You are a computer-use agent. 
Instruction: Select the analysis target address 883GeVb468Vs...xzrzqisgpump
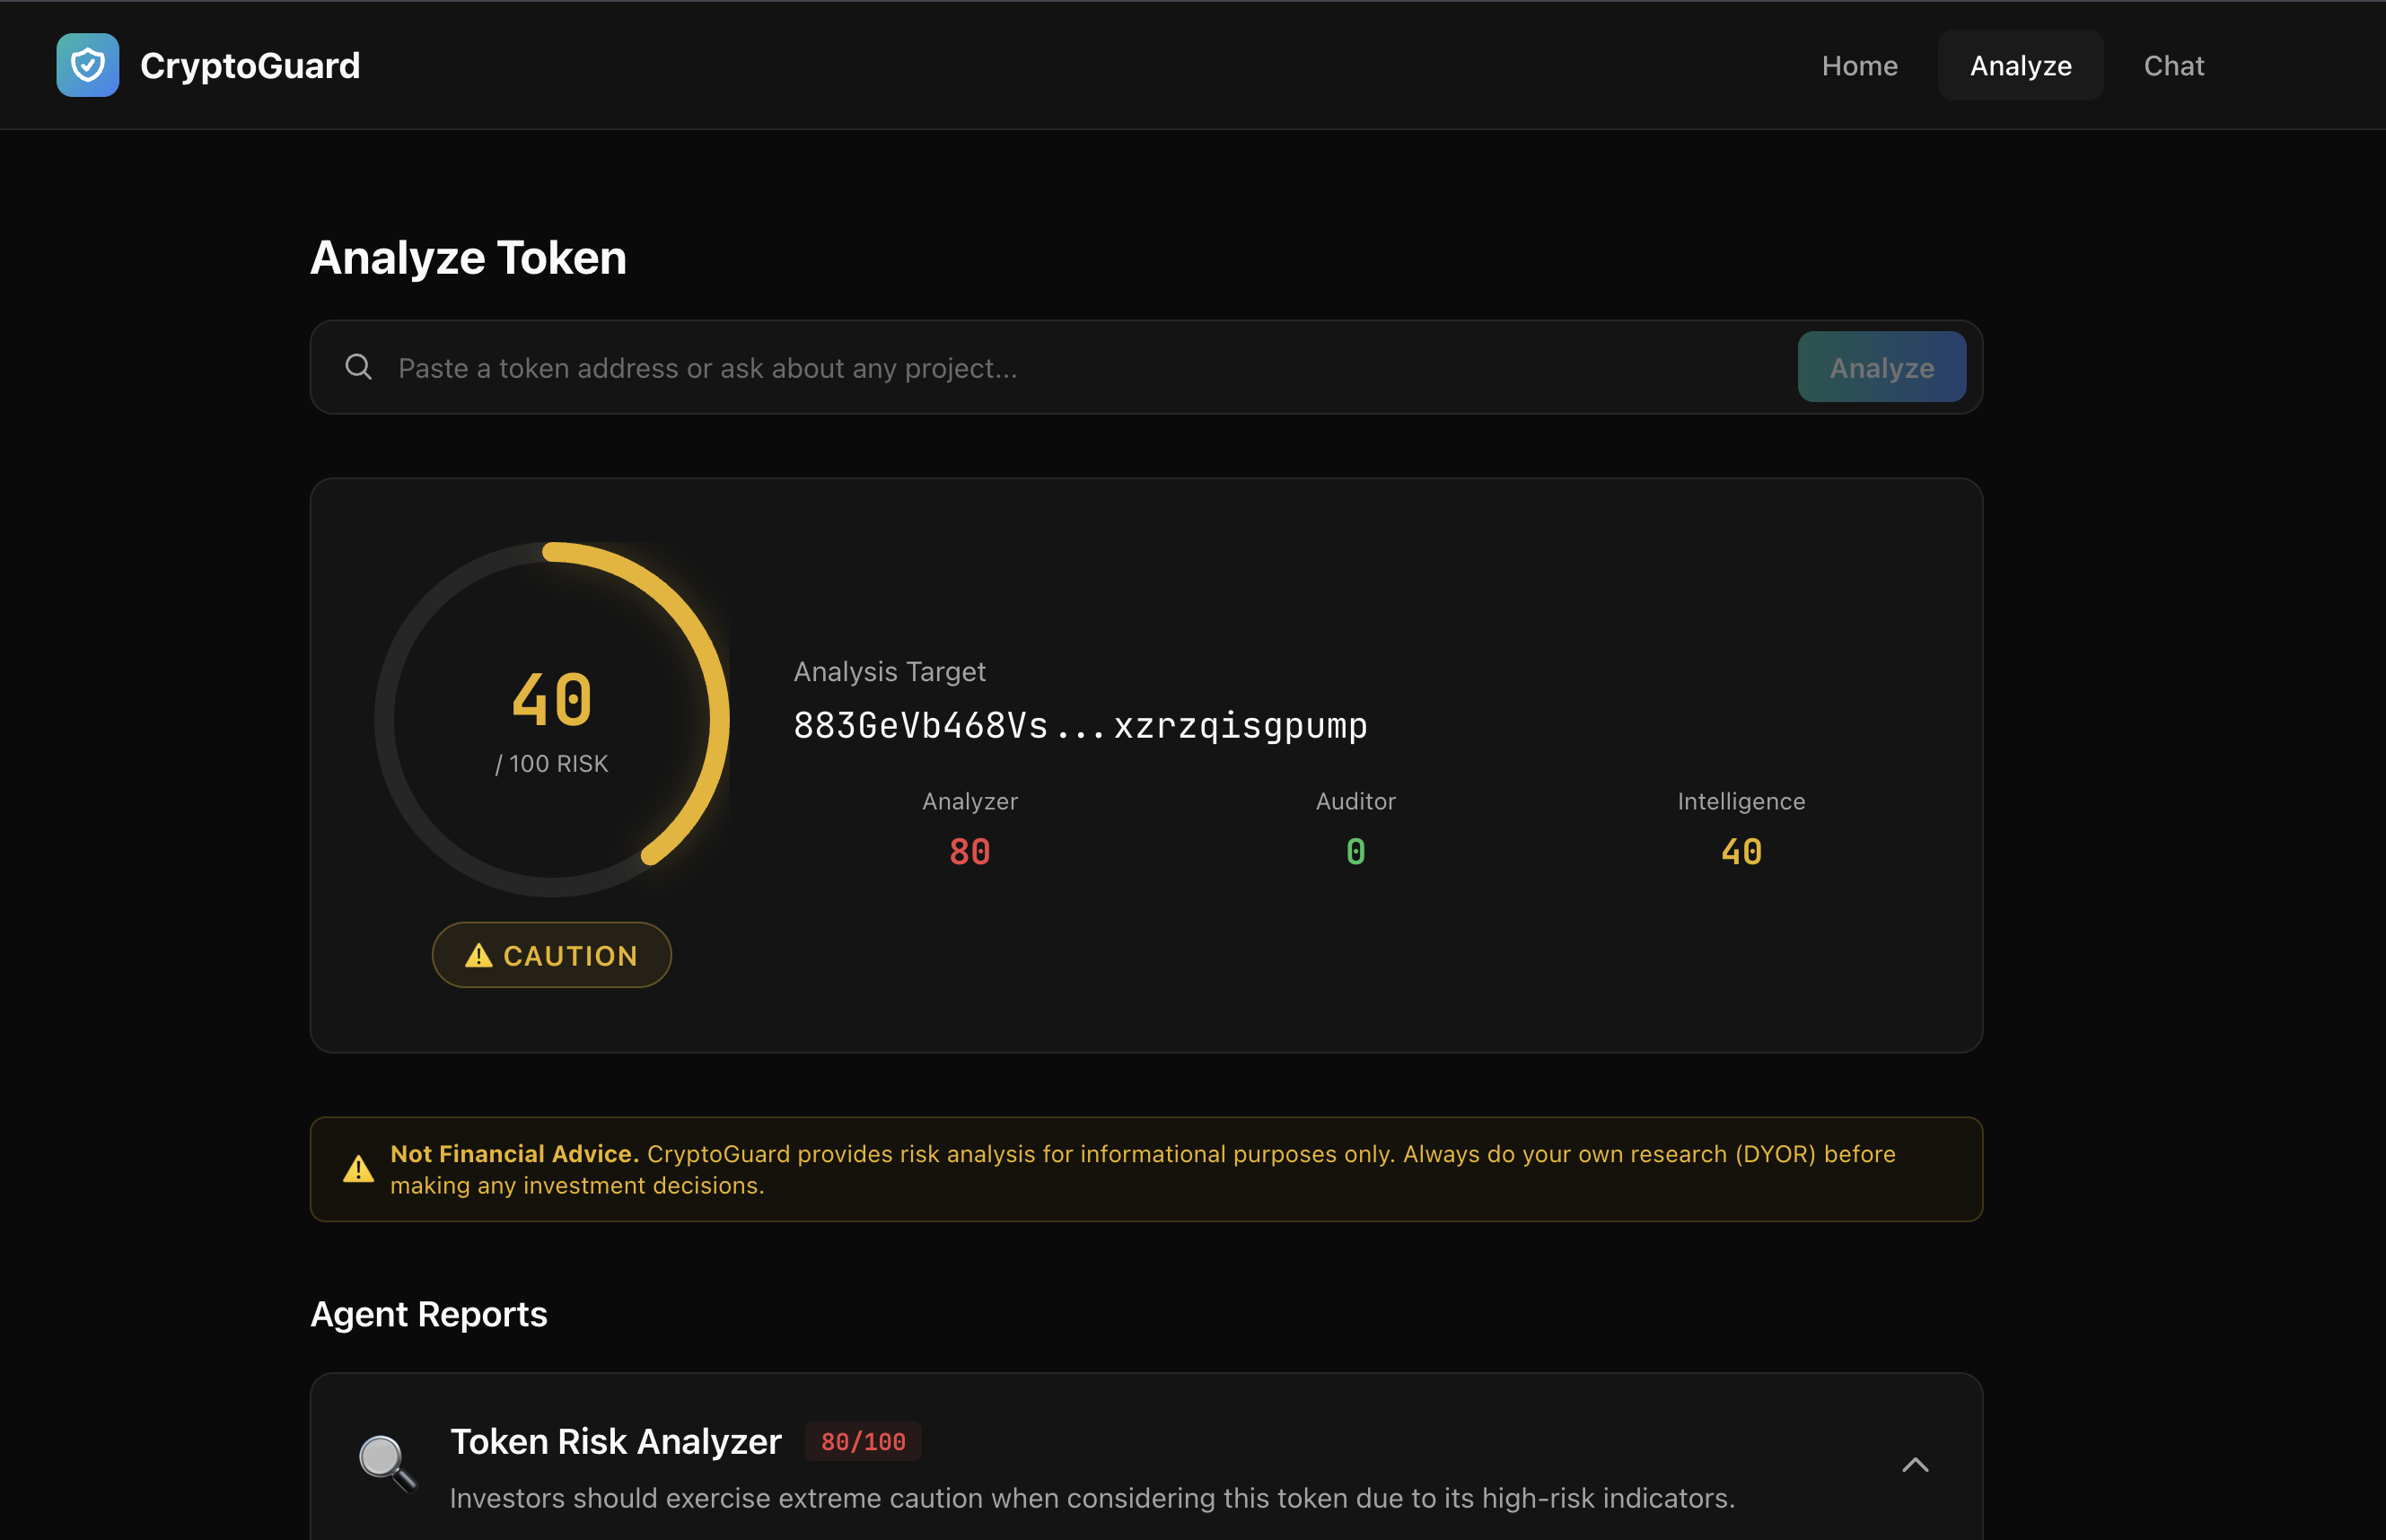(x=1081, y=726)
